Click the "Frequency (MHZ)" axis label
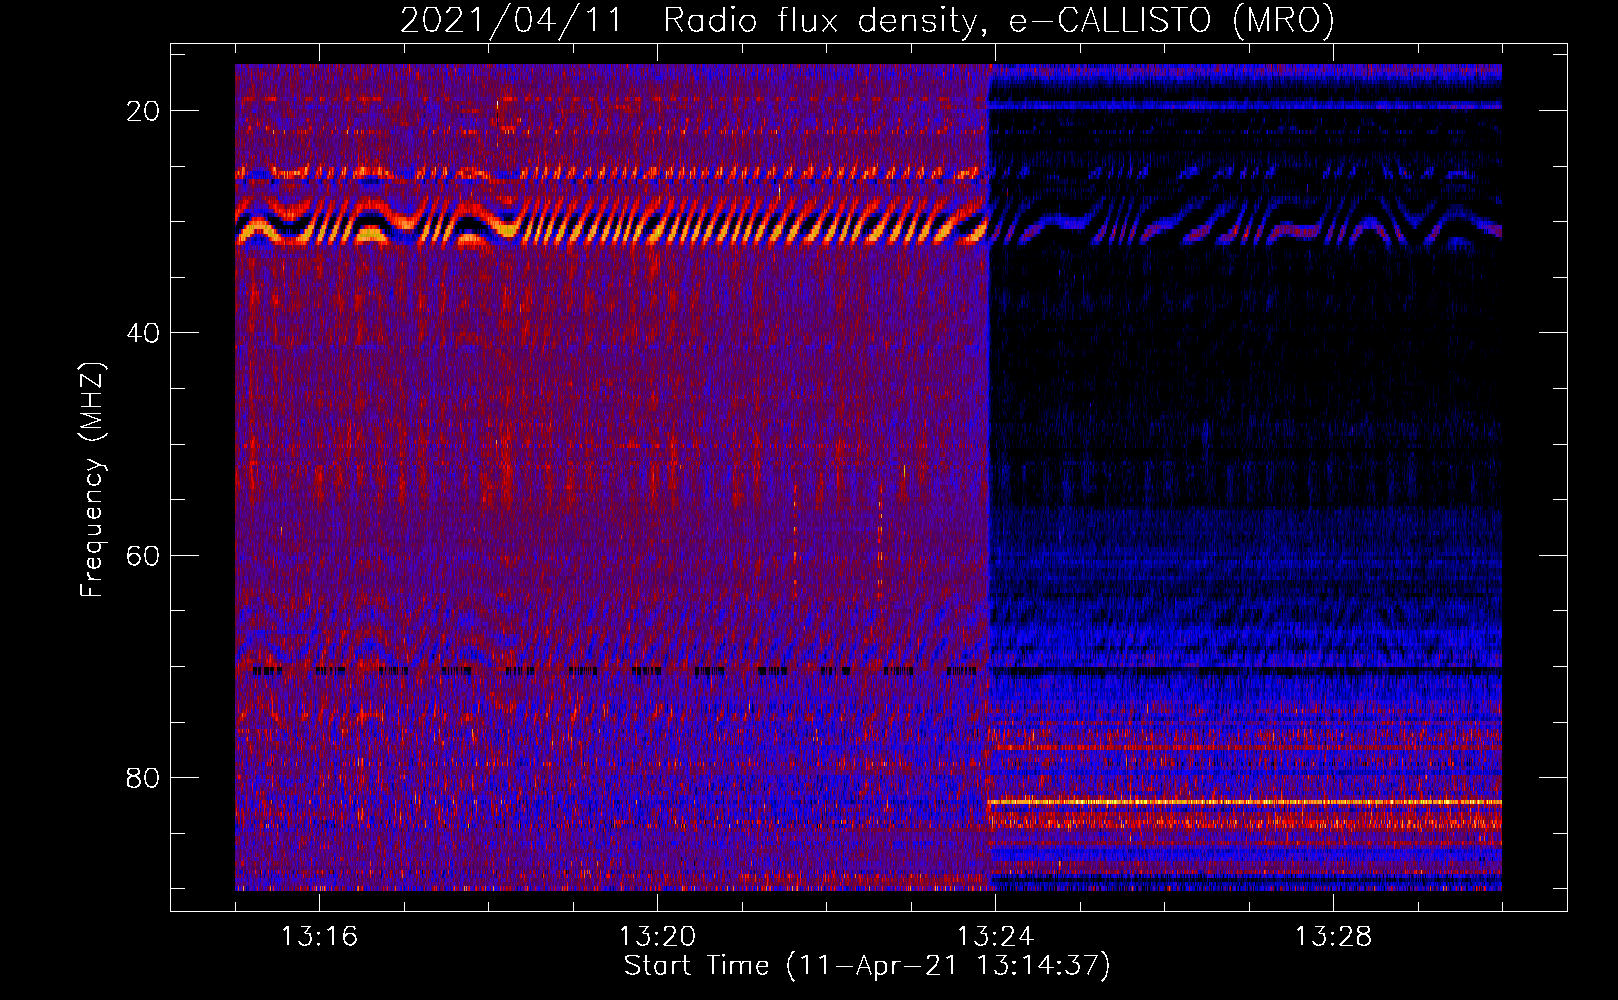Screen dimensions: 1618x1000 click(92, 480)
